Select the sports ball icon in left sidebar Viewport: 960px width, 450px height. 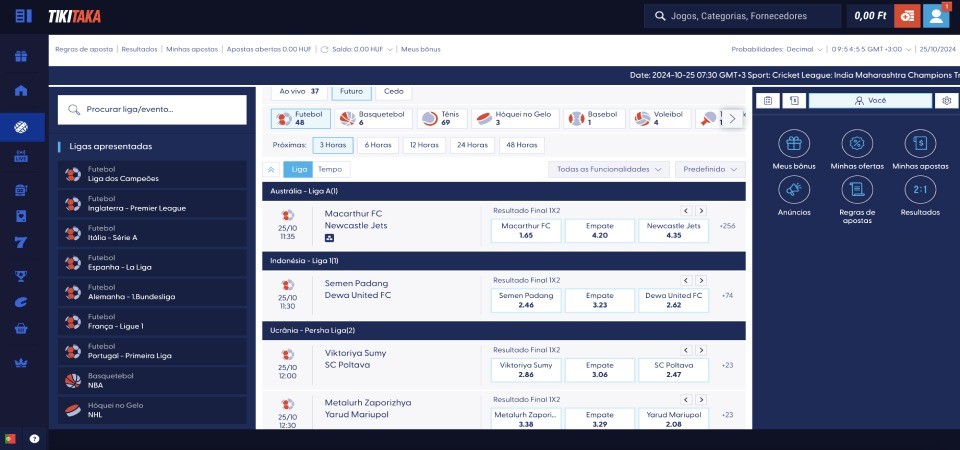[21, 127]
